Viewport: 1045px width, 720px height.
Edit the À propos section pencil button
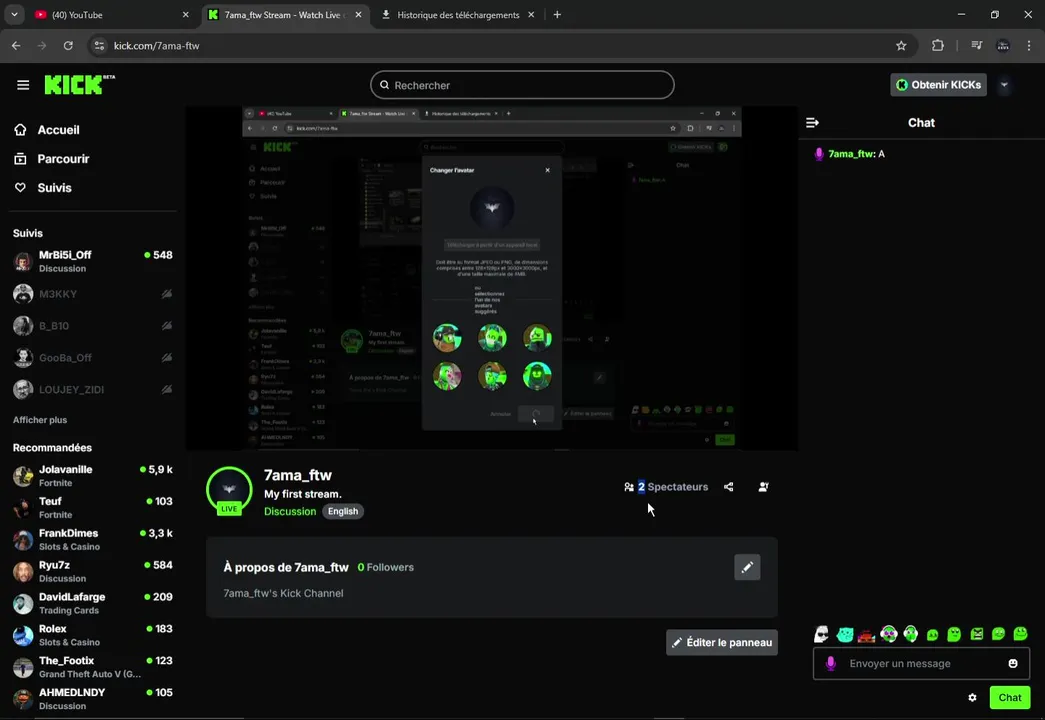coord(747,567)
